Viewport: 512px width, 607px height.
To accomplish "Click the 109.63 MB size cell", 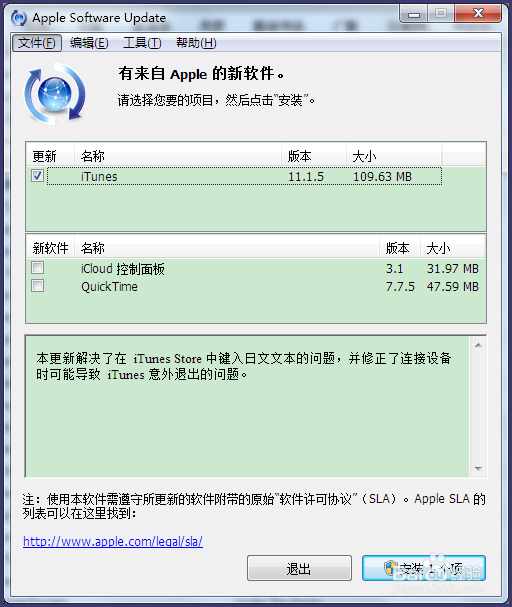I will tap(382, 177).
